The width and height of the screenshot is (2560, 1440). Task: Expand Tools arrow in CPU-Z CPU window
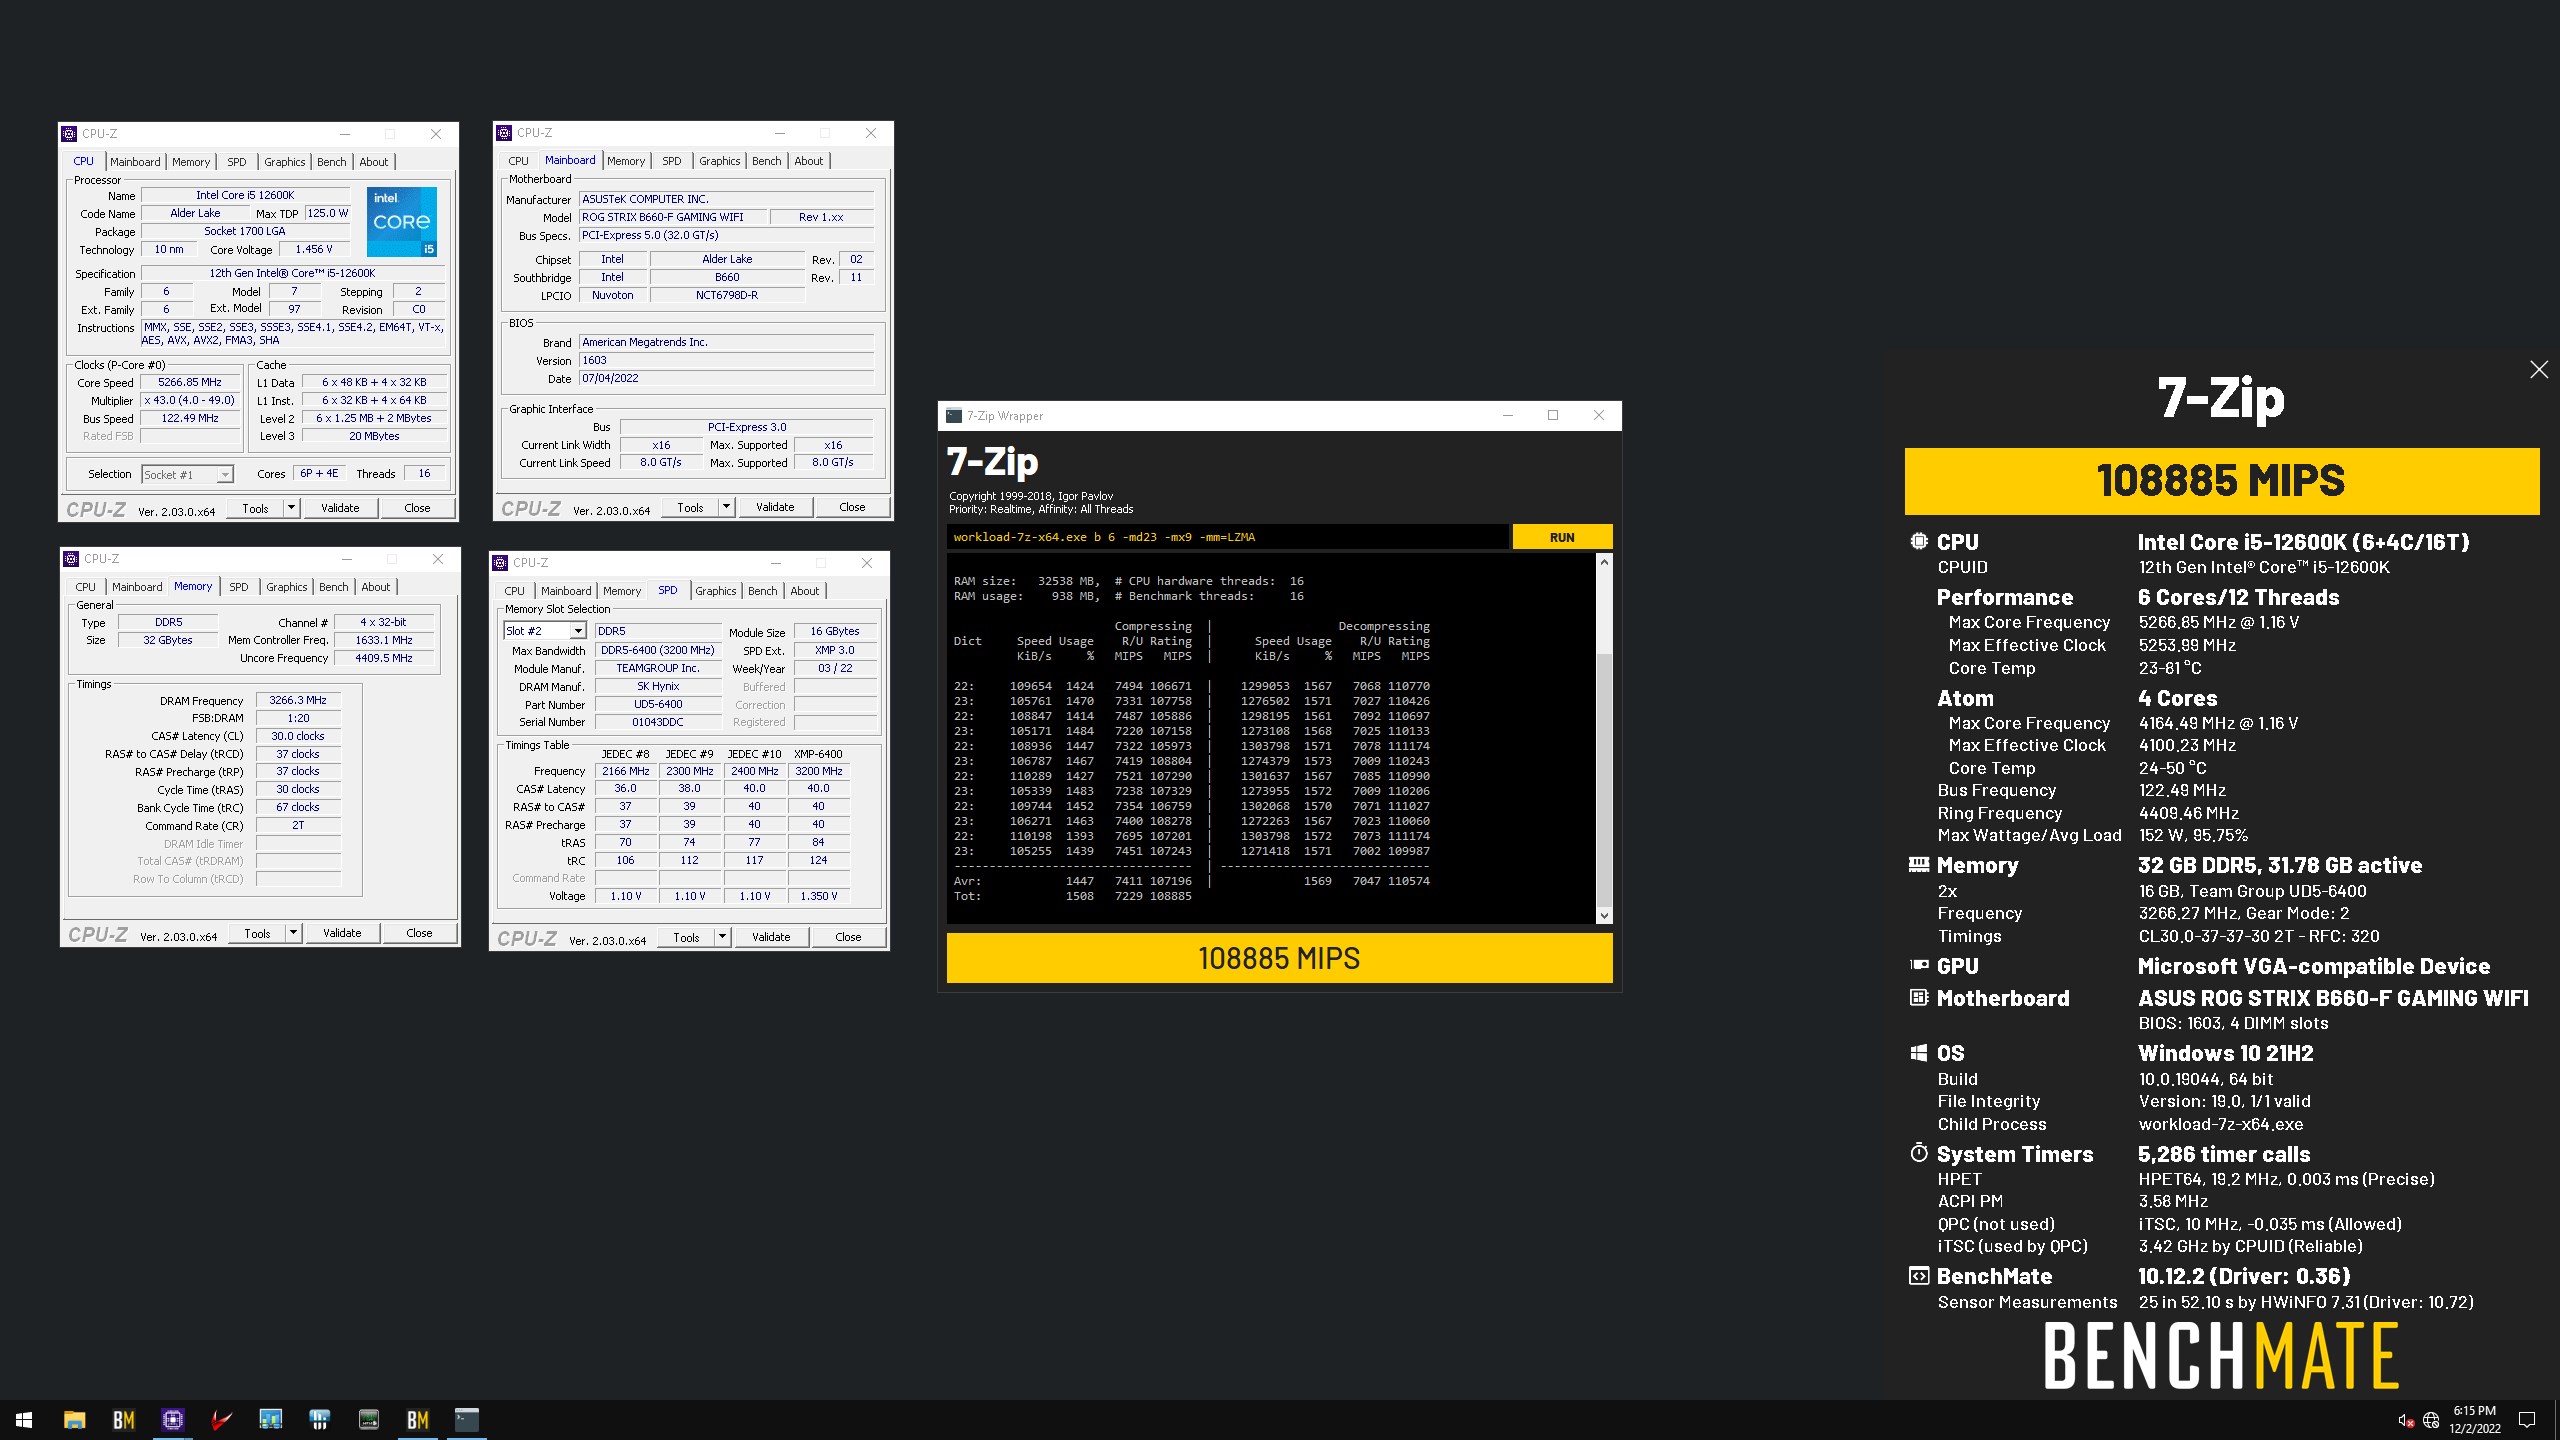291,508
